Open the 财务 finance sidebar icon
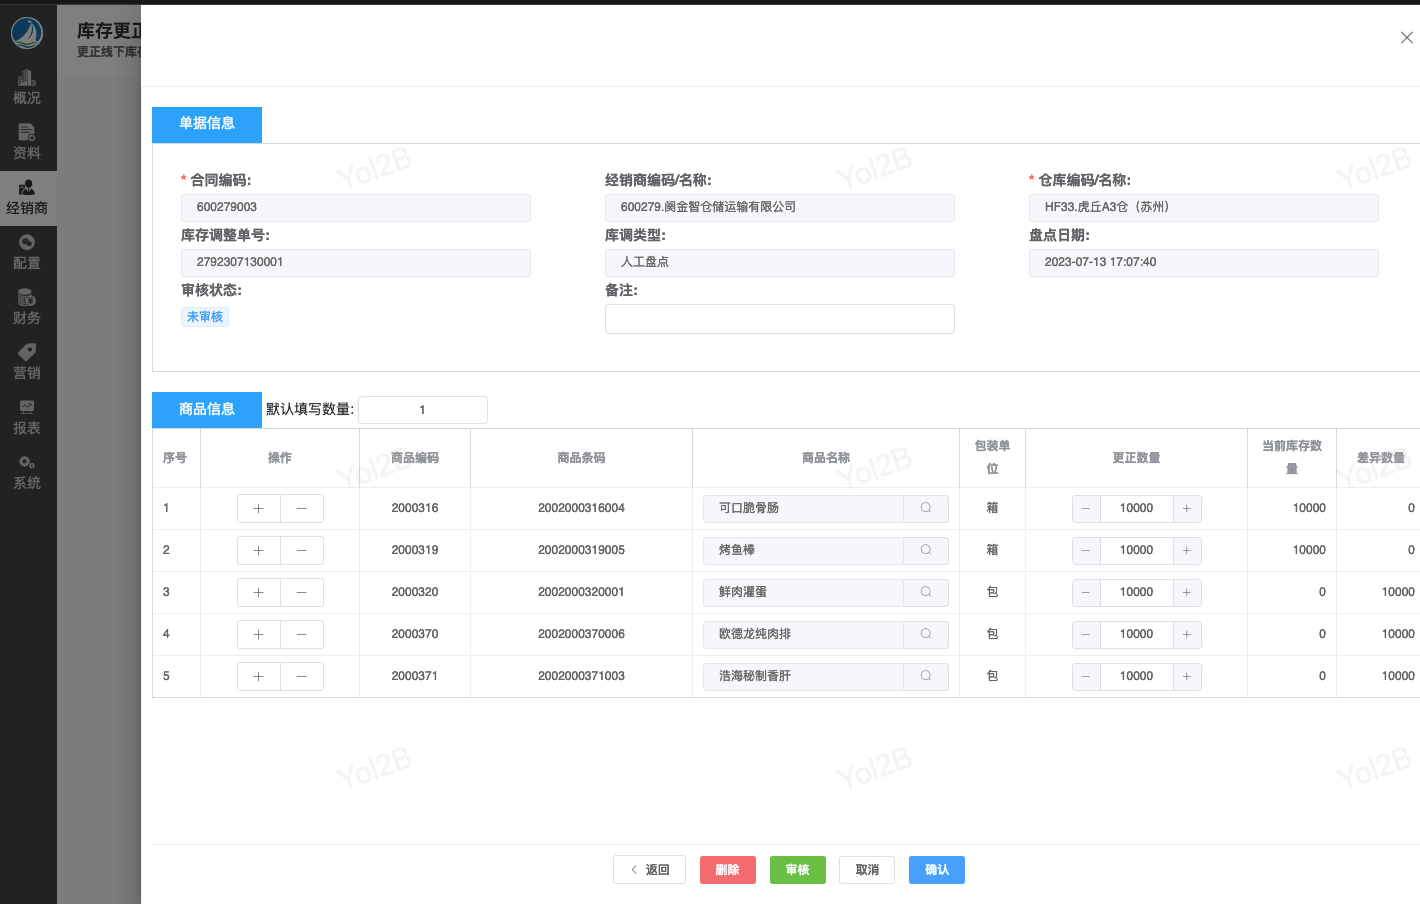This screenshot has width=1420, height=904. (27, 307)
